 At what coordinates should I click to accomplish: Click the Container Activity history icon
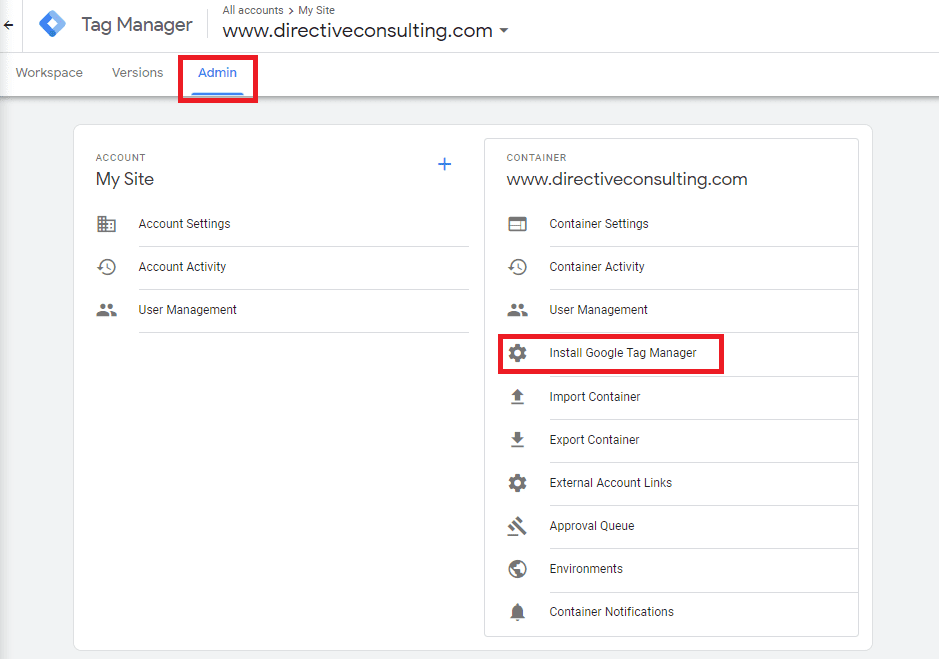517,267
